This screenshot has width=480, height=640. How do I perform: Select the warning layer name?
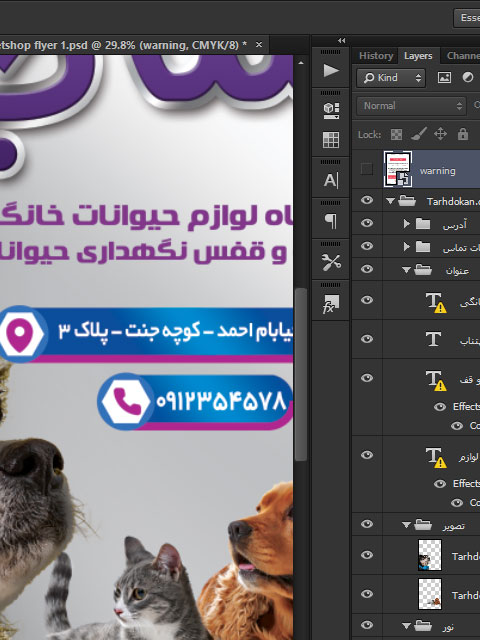(x=438, y=171)
